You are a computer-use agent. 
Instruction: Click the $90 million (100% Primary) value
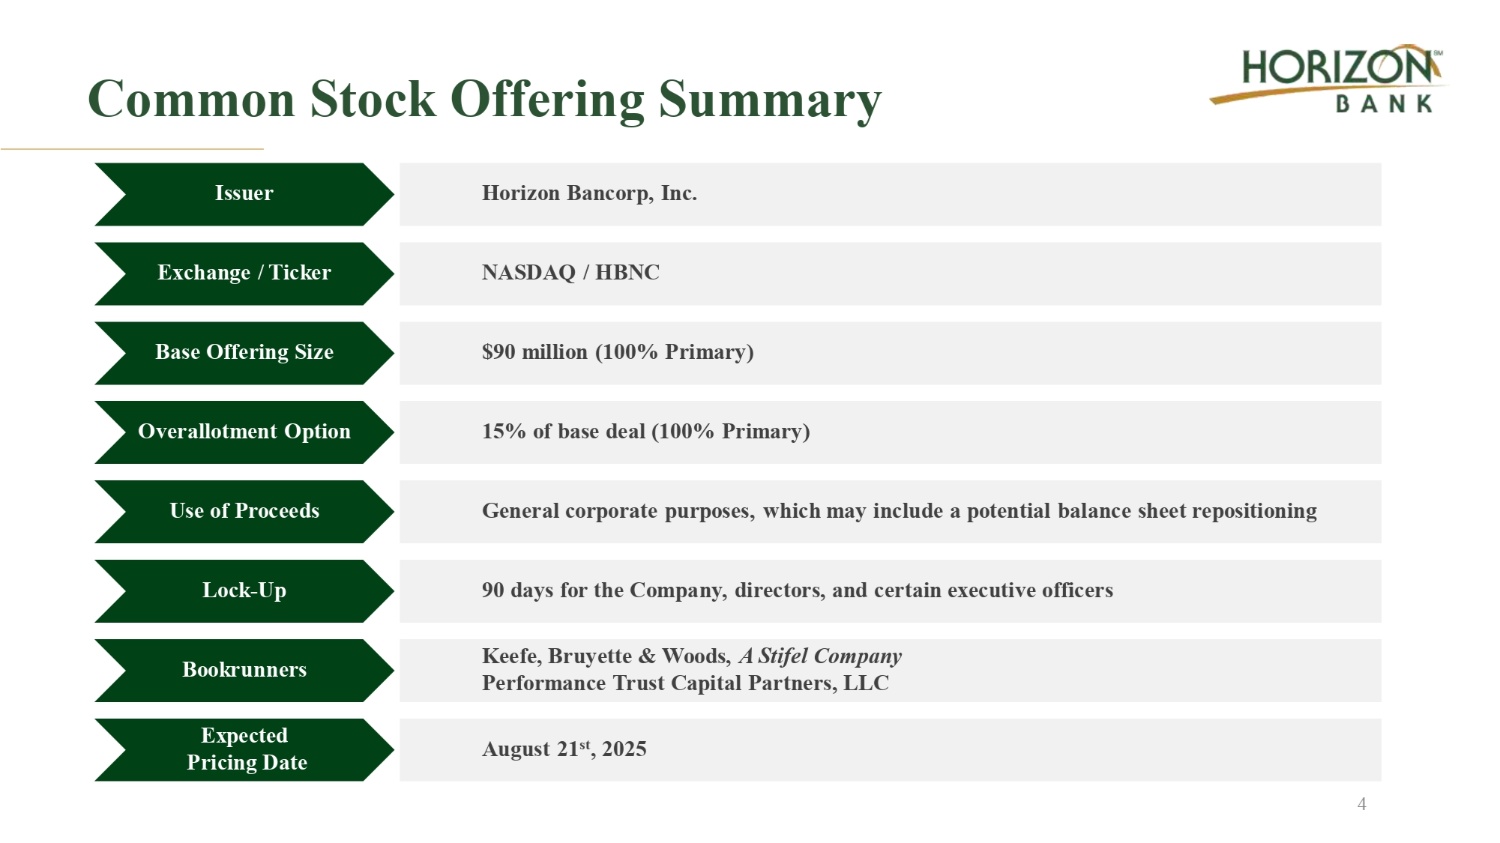coord(617,352)
